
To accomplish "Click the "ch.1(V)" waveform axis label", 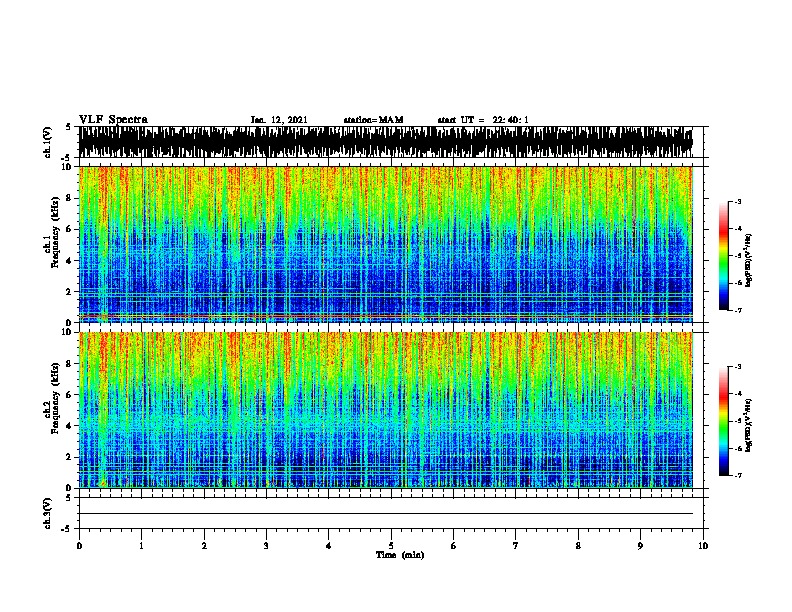I will coord(47,142).
